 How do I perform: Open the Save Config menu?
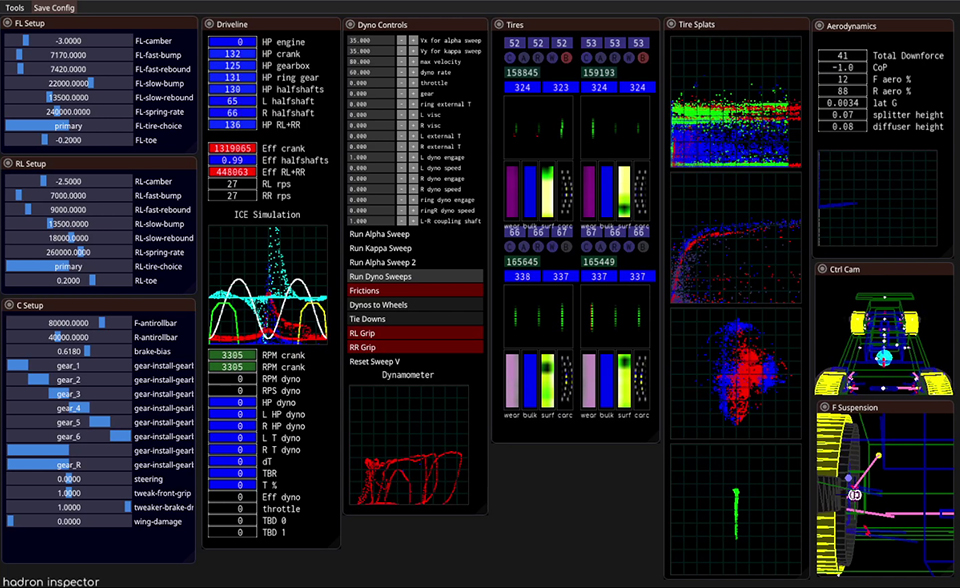pyautogui.click(x=54, y=7)
